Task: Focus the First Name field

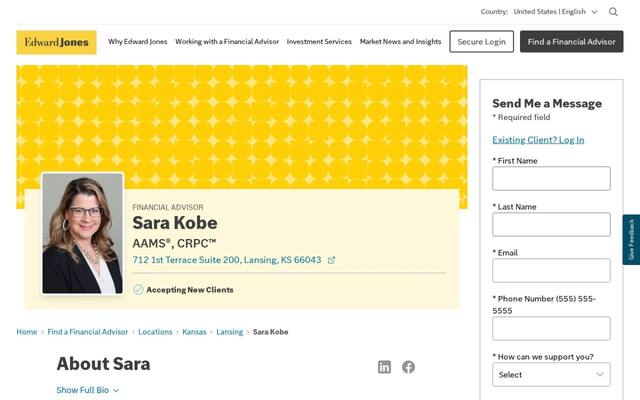Action: 551,178
